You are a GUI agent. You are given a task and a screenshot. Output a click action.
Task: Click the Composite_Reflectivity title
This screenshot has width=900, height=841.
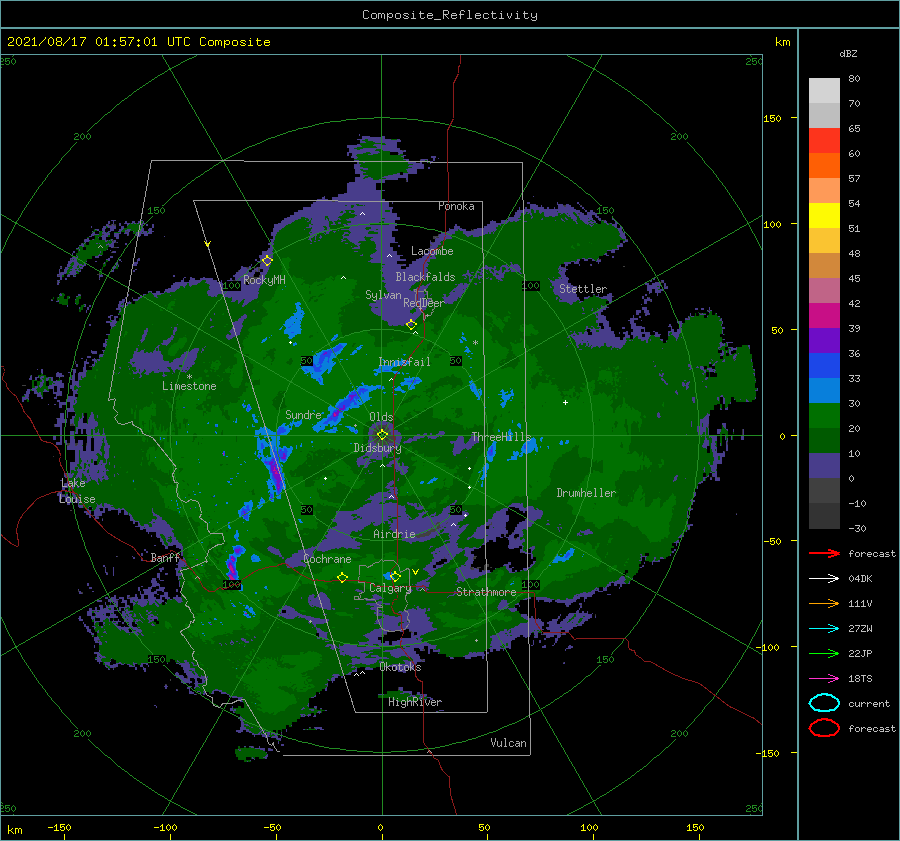450,15
